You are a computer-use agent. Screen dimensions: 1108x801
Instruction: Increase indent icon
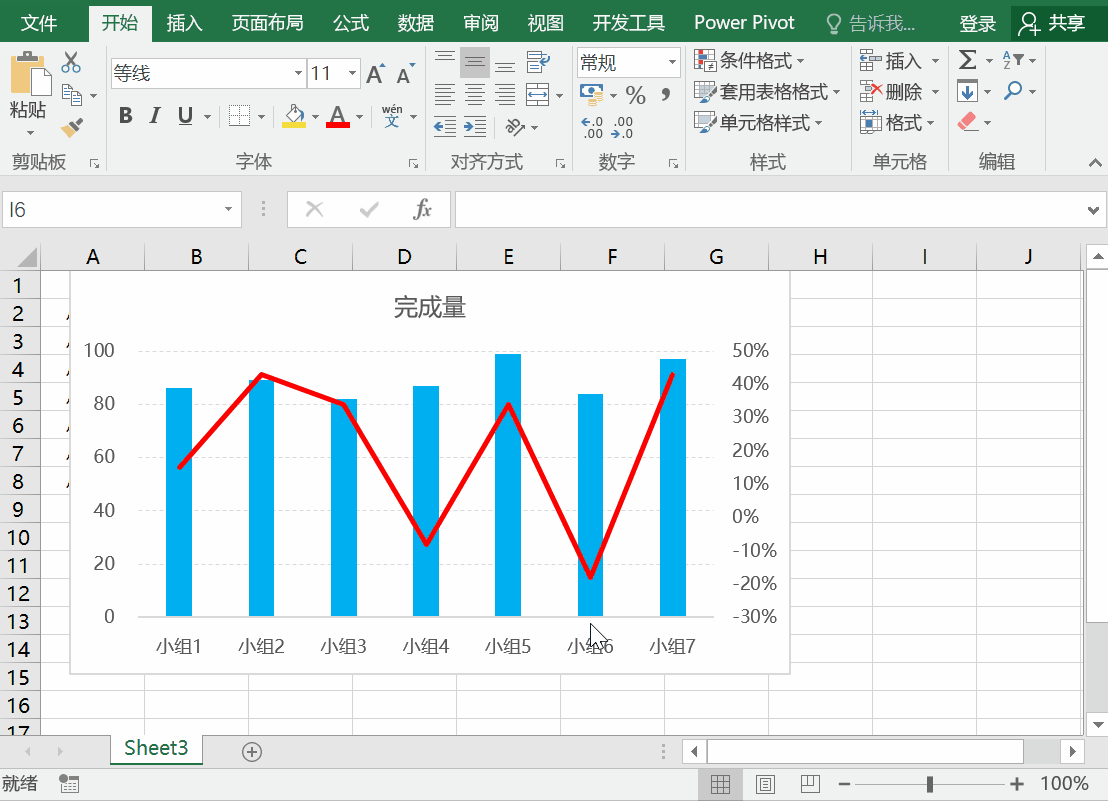(475, 126)
